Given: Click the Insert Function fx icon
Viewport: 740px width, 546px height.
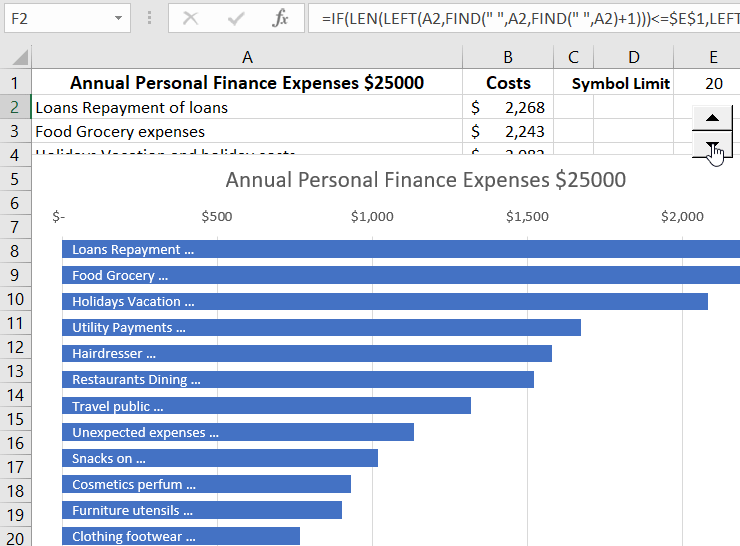Looking at the screenshot, I should 281,18.
